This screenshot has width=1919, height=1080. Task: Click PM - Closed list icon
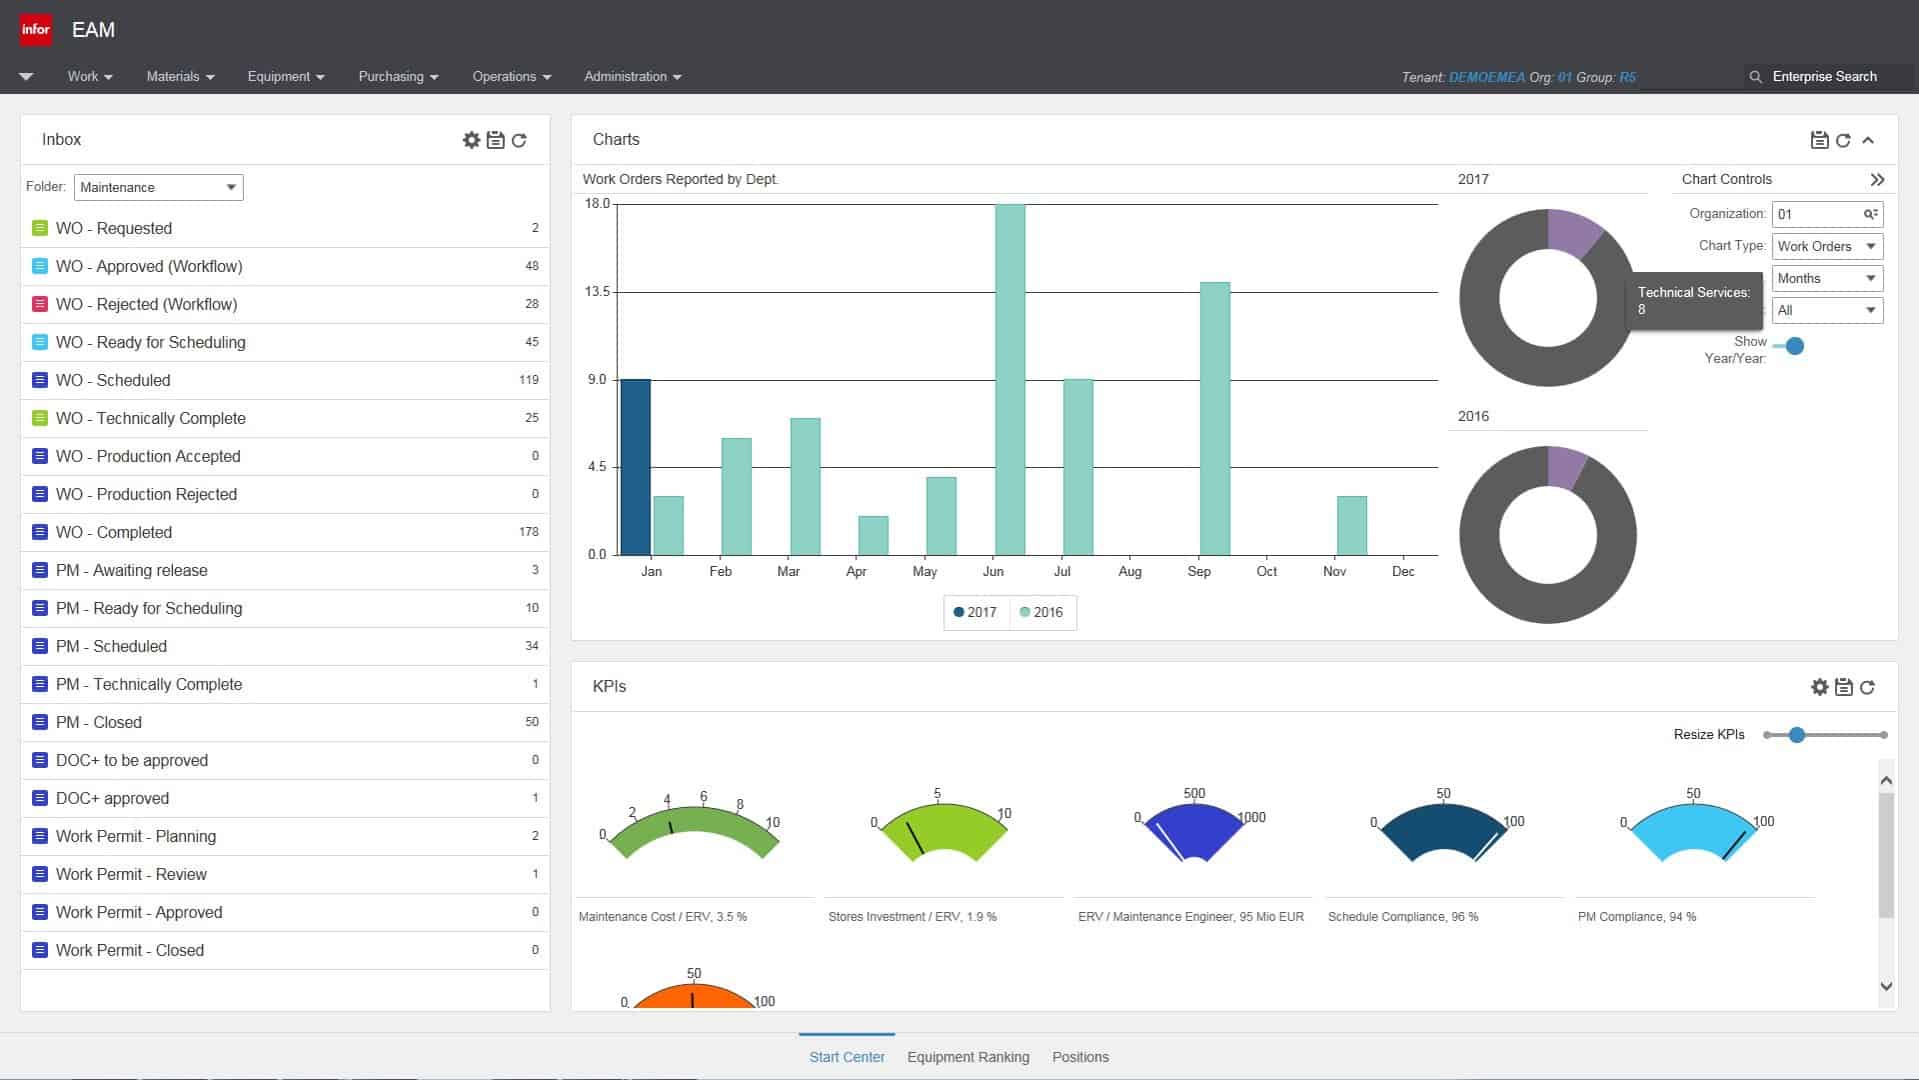[x=40, y=722]
